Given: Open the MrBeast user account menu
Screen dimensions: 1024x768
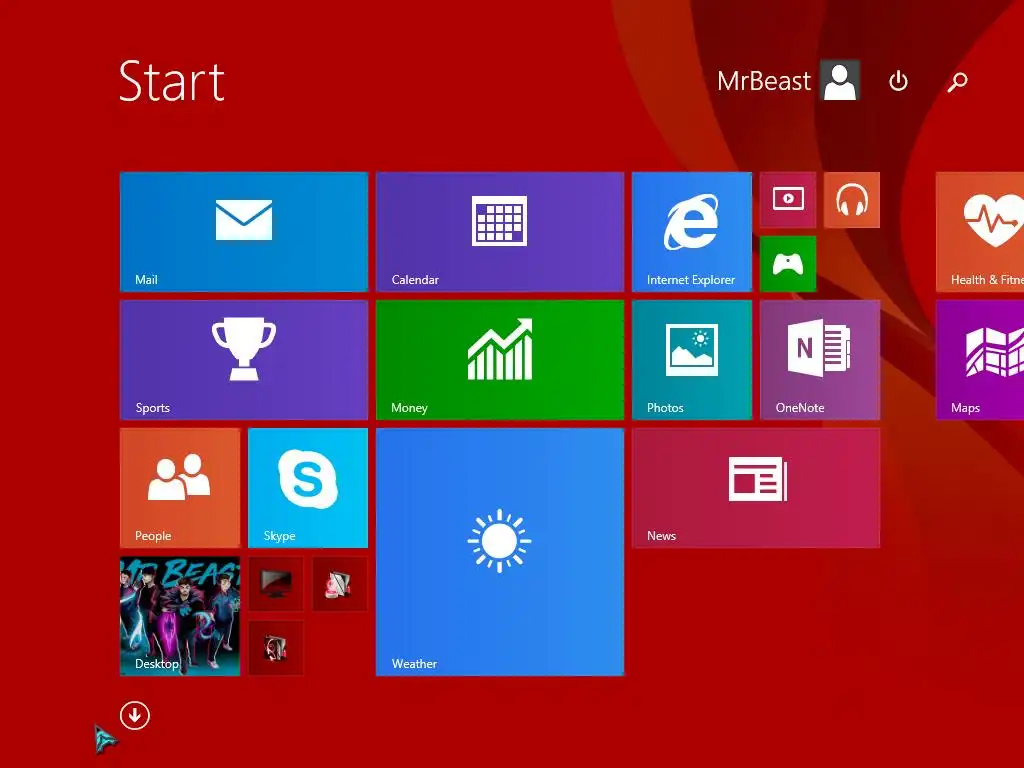Looking at the screenshot, I should click(788, 81).
